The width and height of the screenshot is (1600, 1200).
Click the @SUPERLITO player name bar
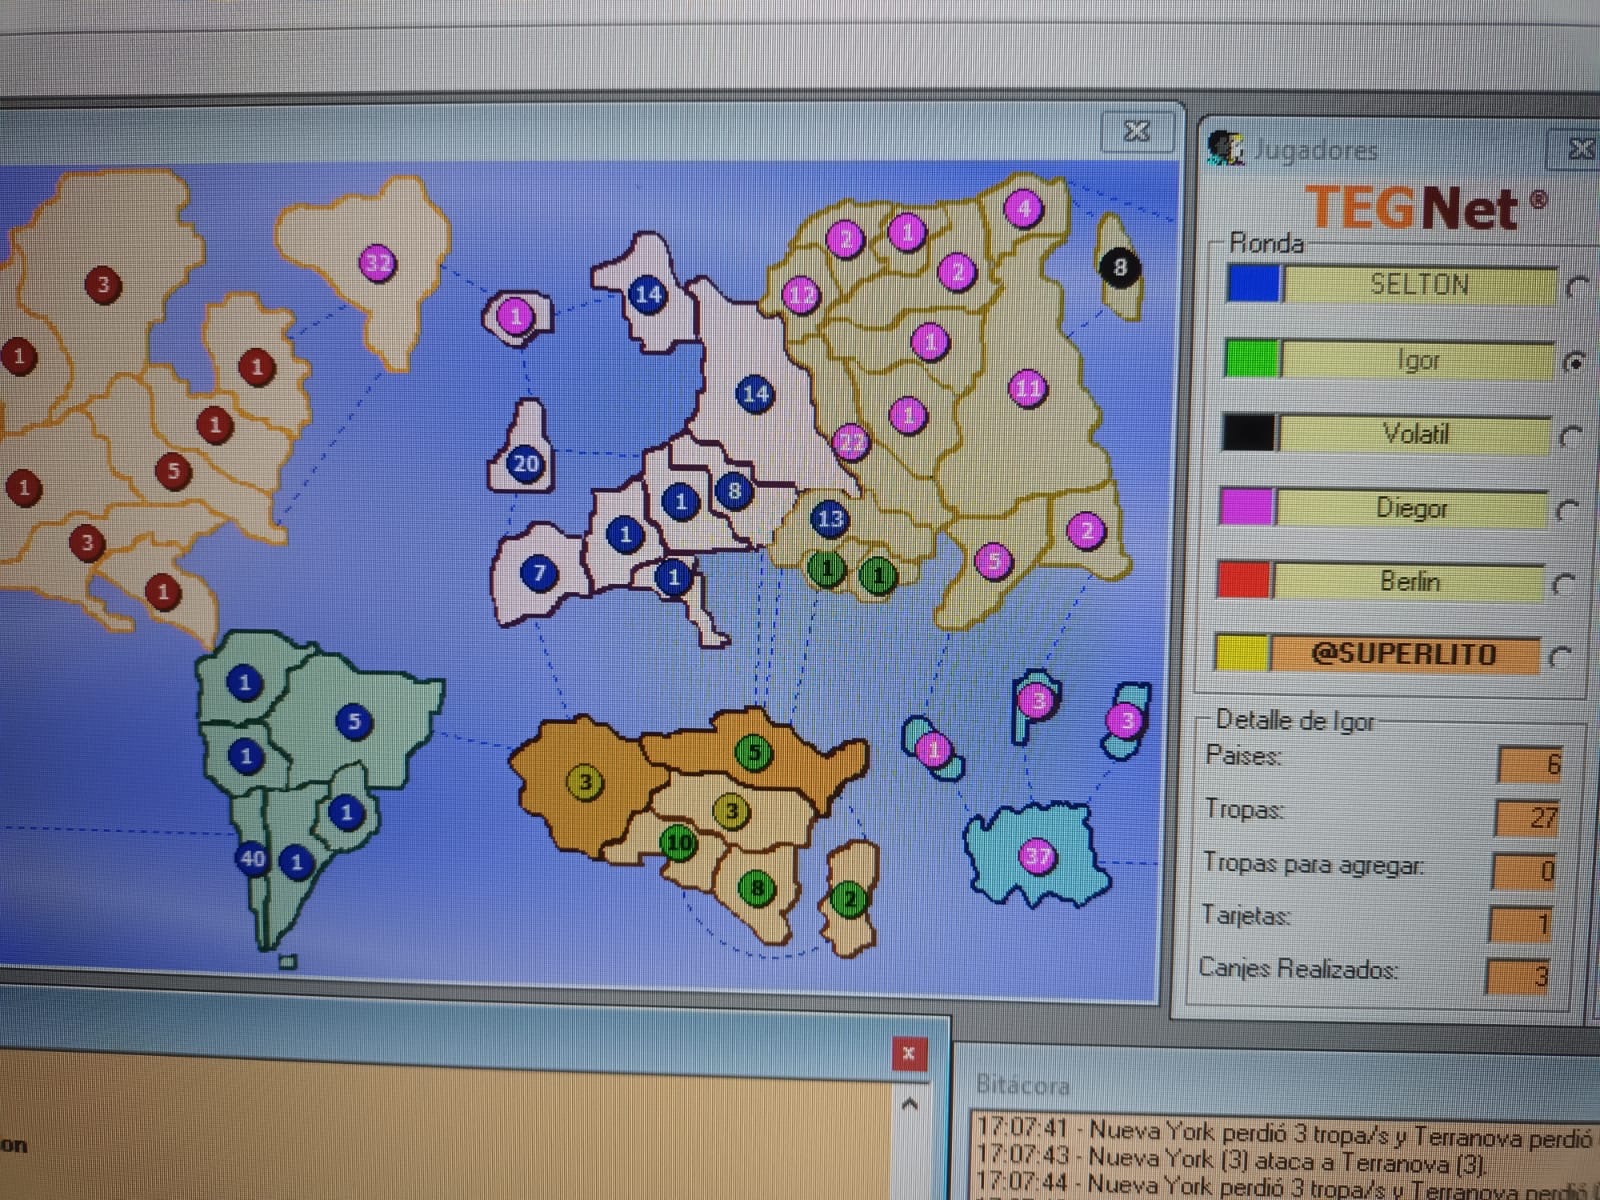1403,655
